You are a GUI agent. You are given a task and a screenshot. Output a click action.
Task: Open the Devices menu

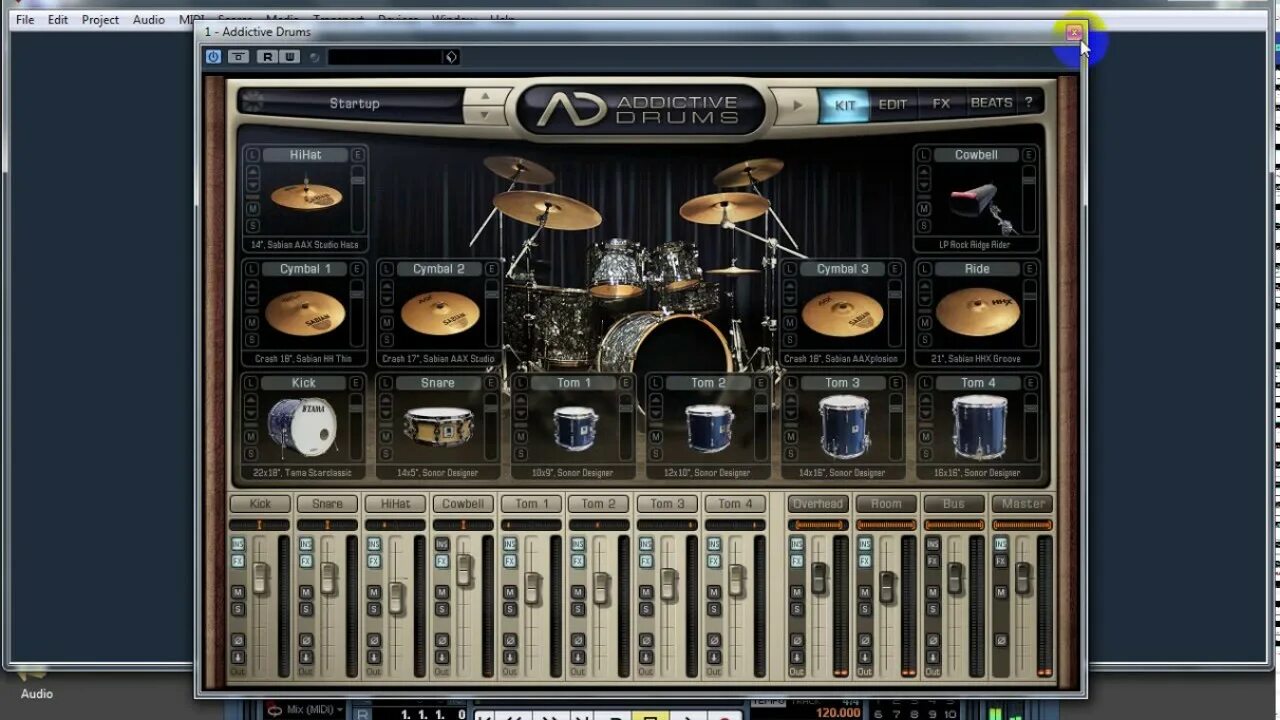tap(398, 20)
